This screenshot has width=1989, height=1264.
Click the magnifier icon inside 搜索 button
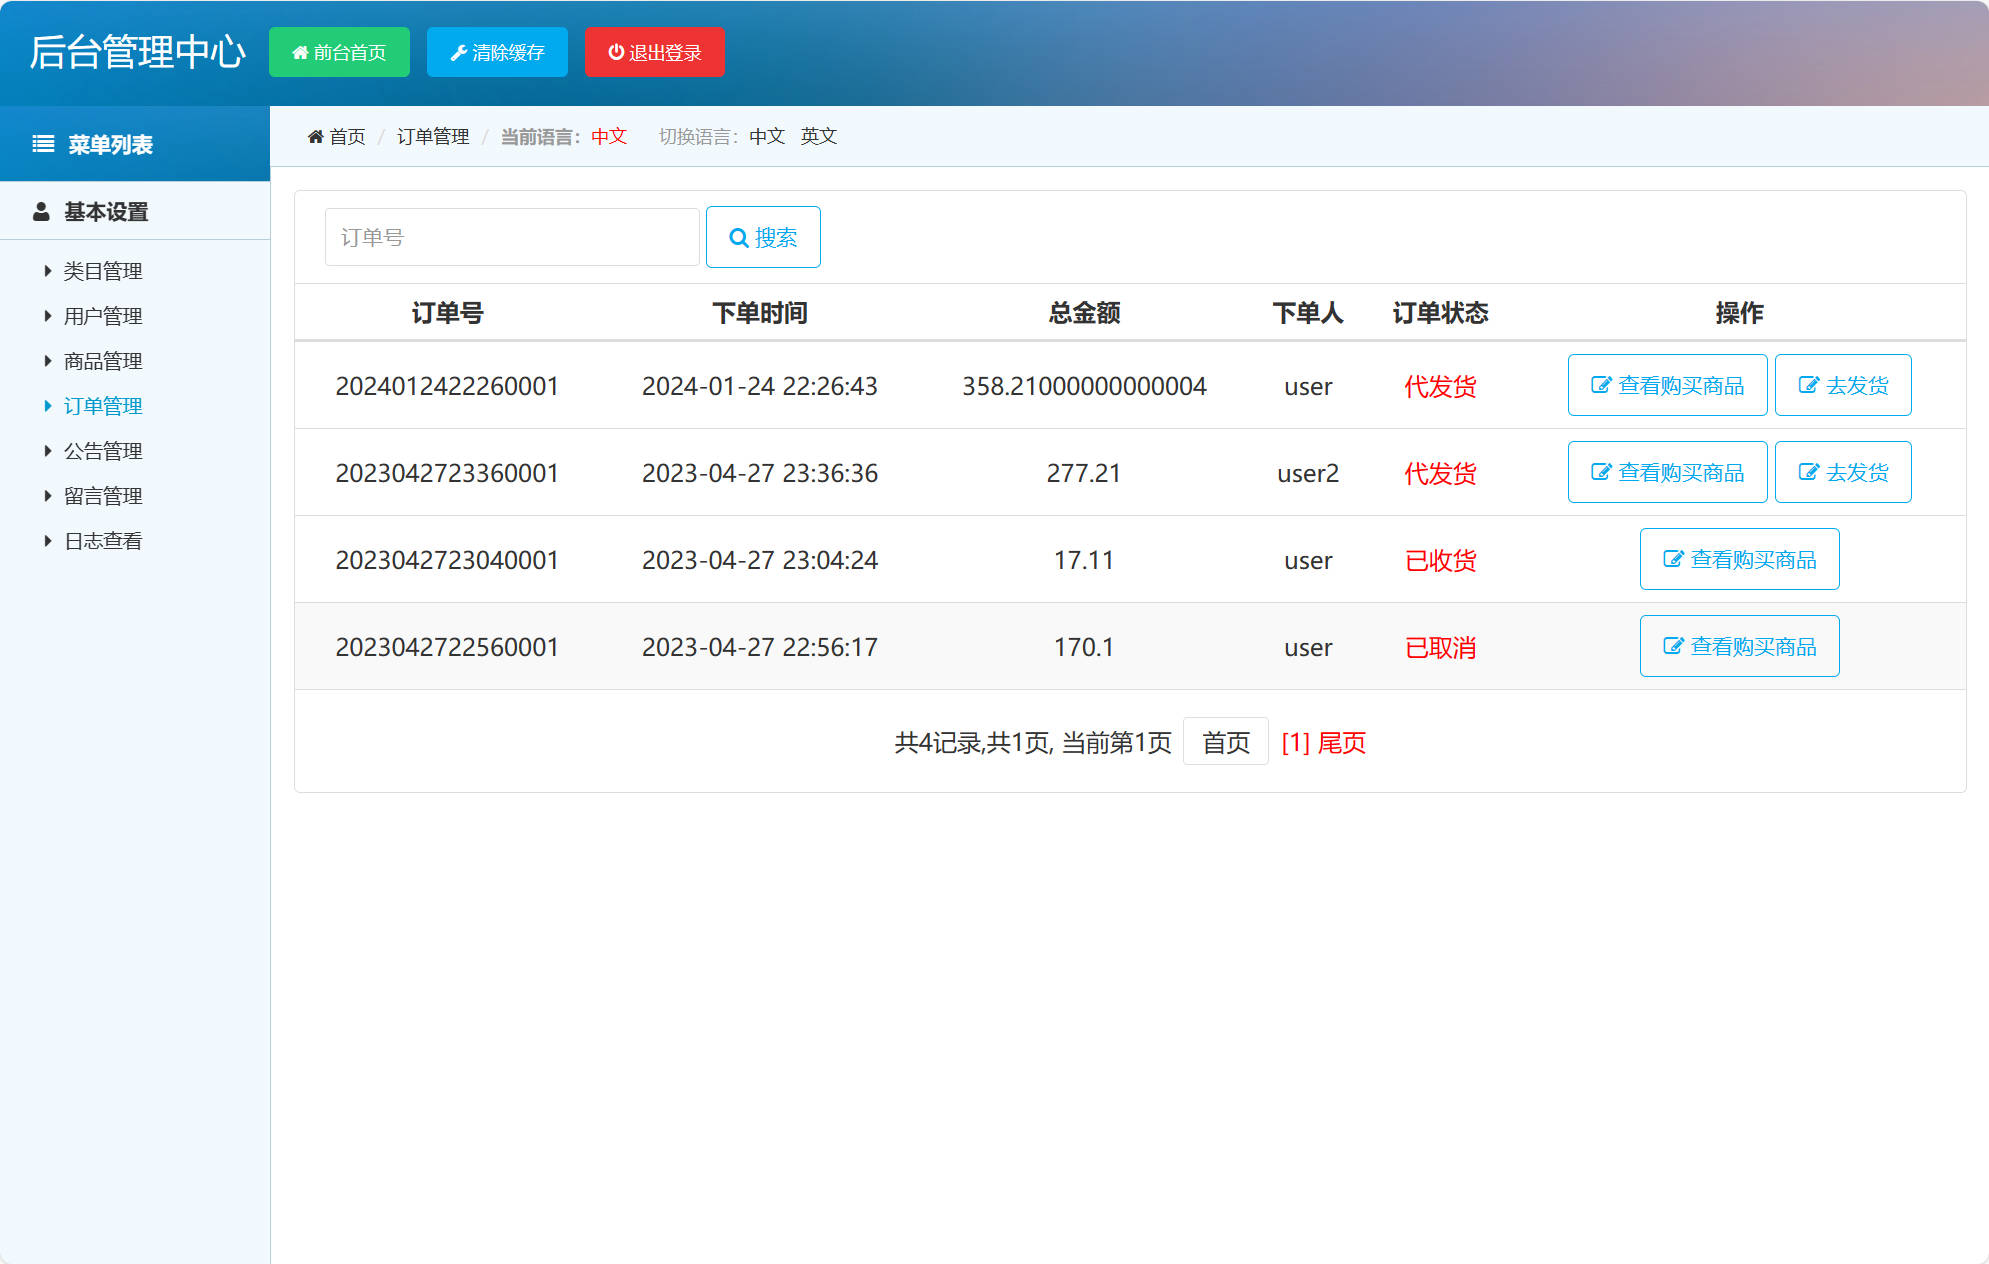[x=738, y=237]
